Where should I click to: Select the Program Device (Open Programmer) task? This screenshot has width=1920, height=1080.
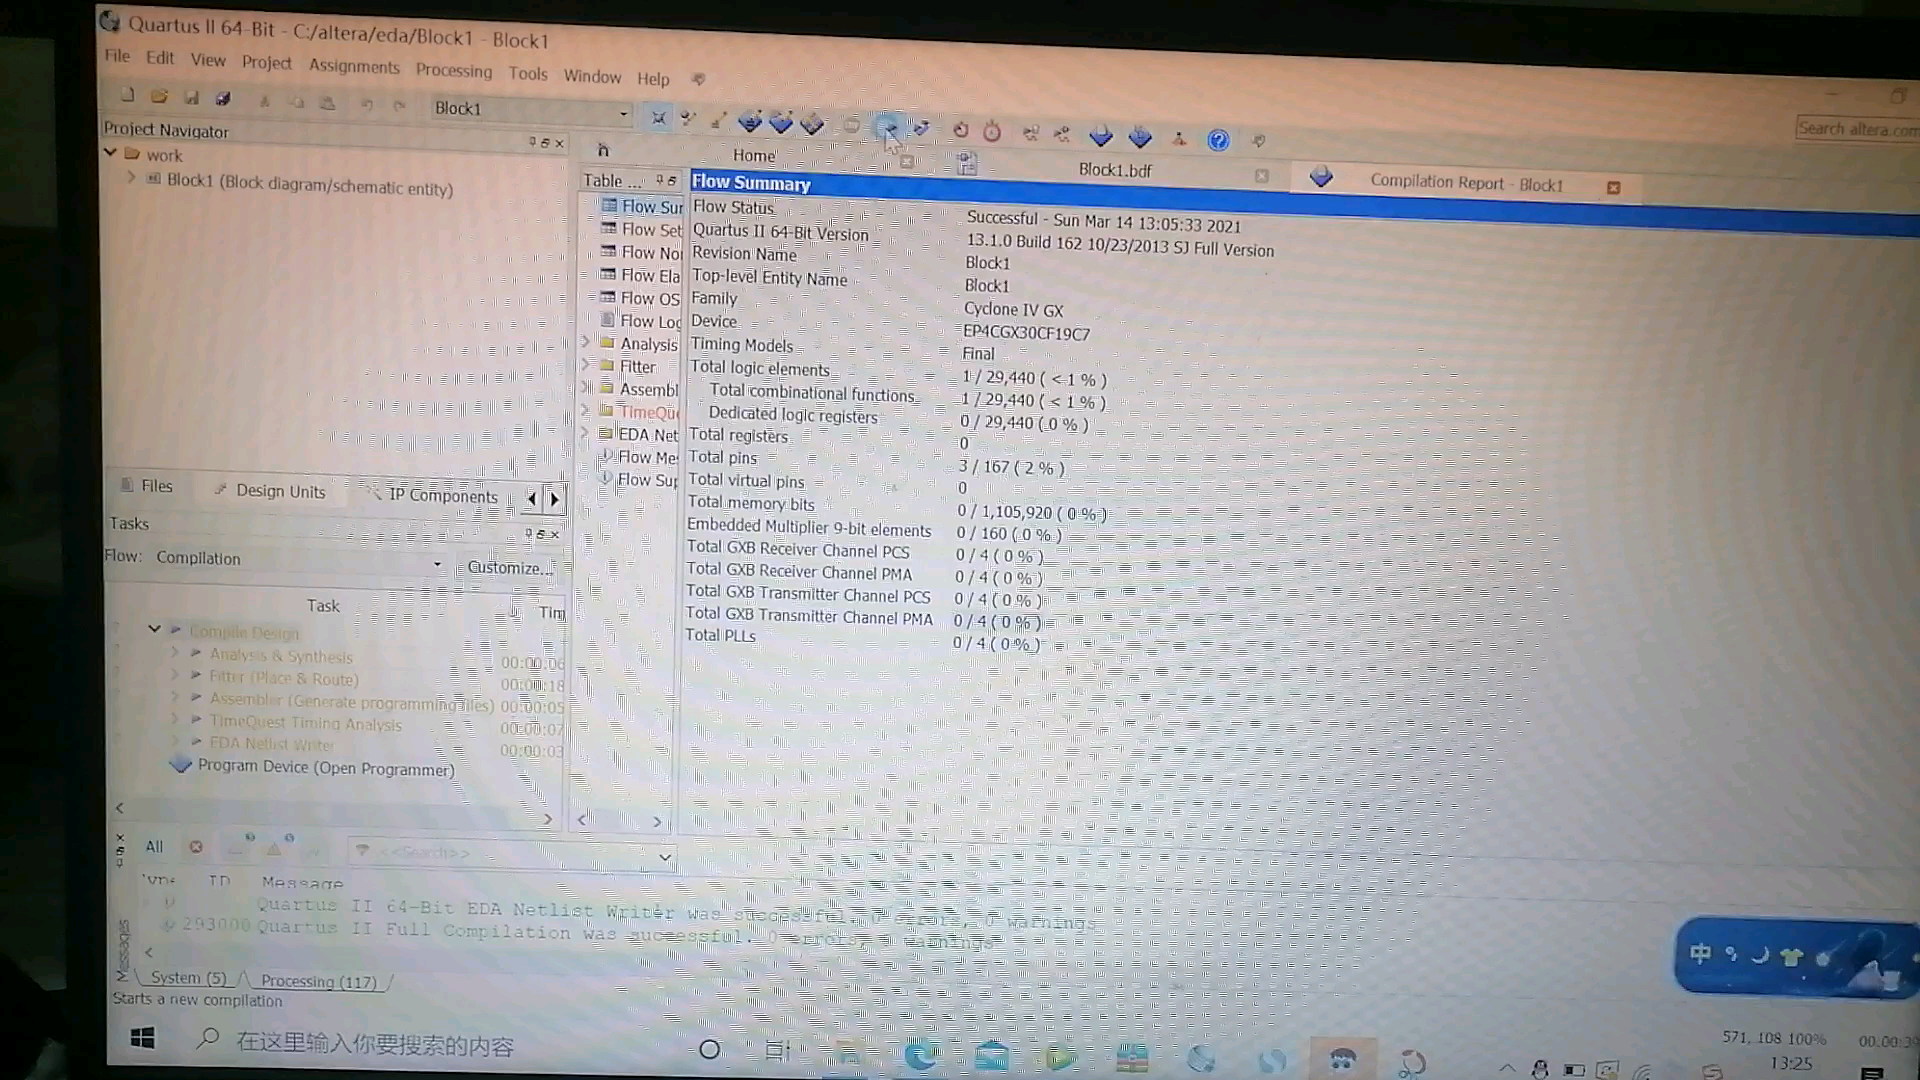pyautogui.click(x=325, y=768)
